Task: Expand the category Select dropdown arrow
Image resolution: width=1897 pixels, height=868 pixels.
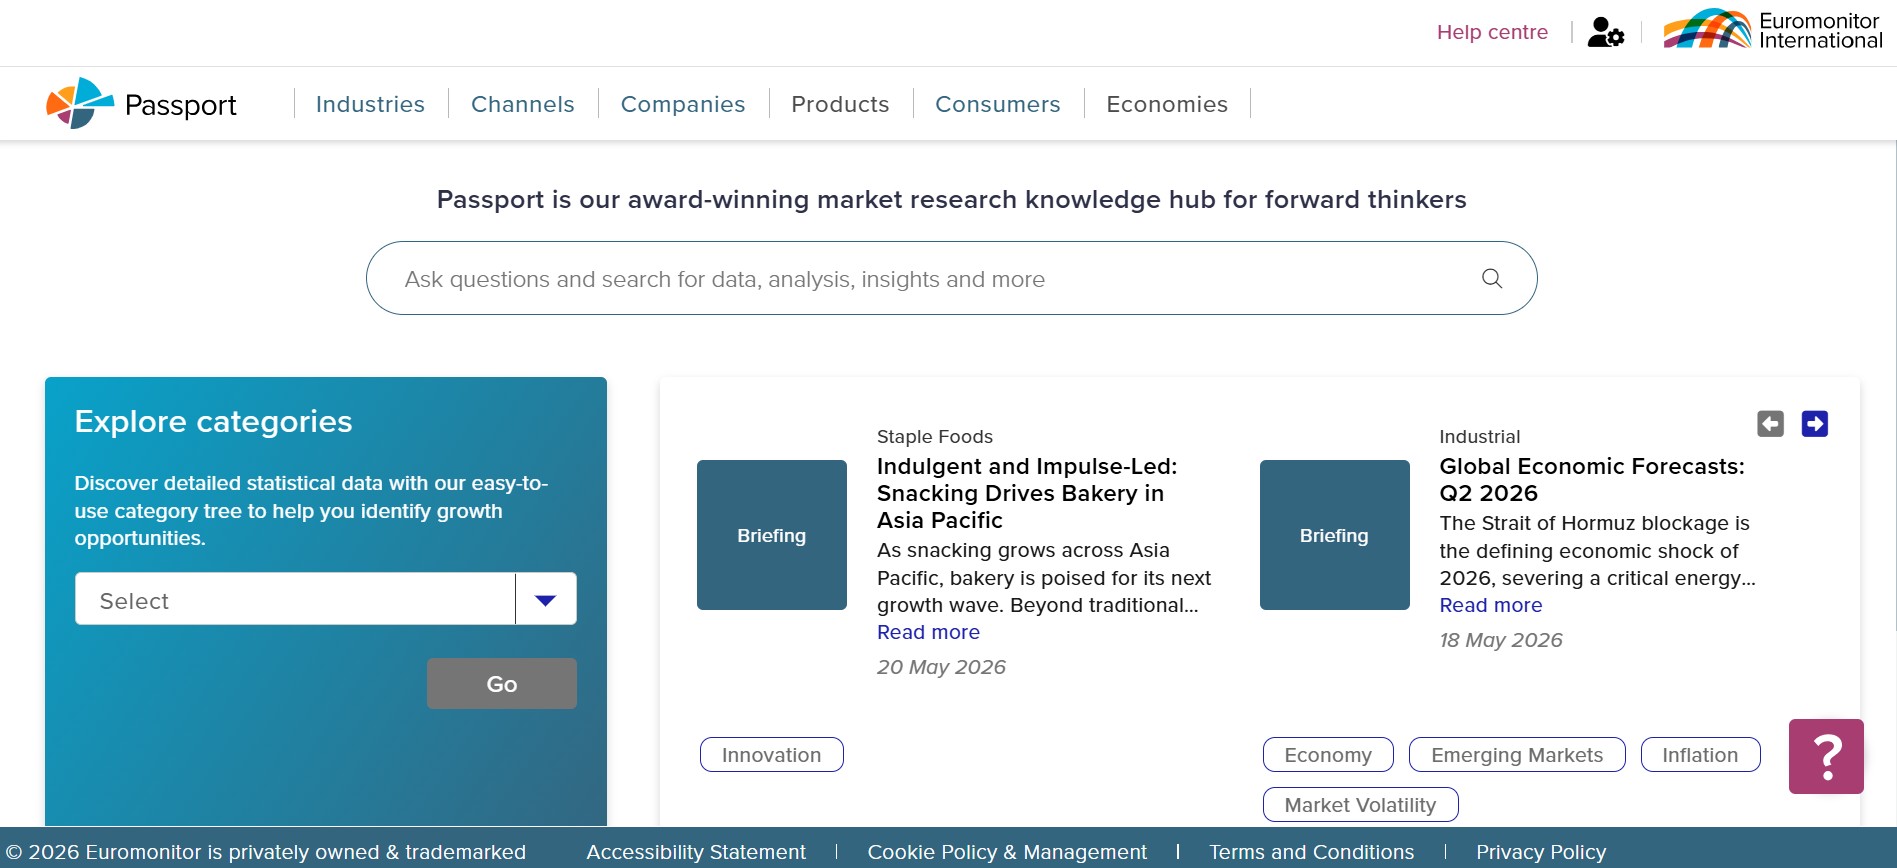Action: point(545,600)
